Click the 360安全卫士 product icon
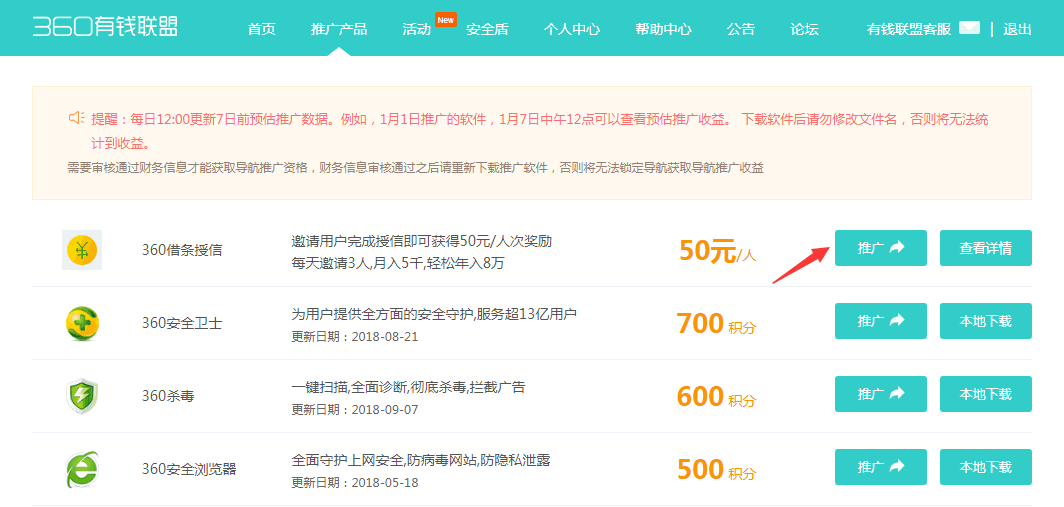1064x507 pixels. (82, 323)
